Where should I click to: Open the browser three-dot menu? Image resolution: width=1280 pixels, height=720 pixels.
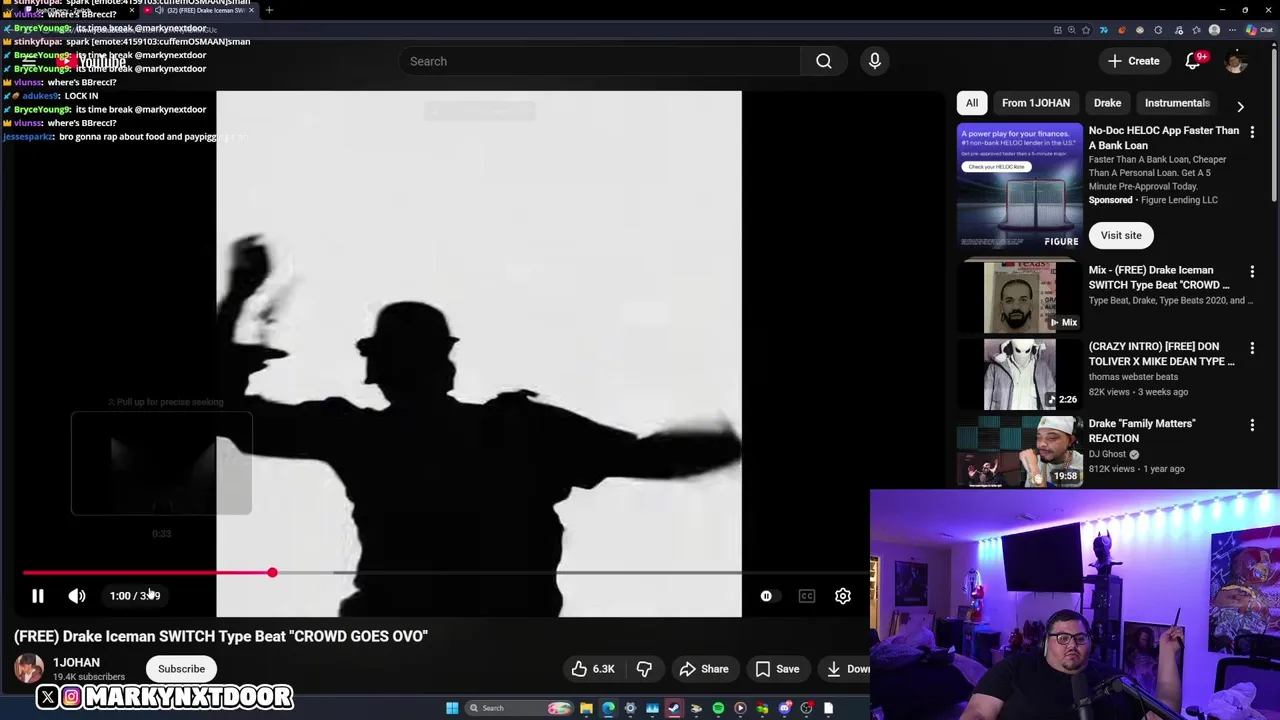[1232, 30]
